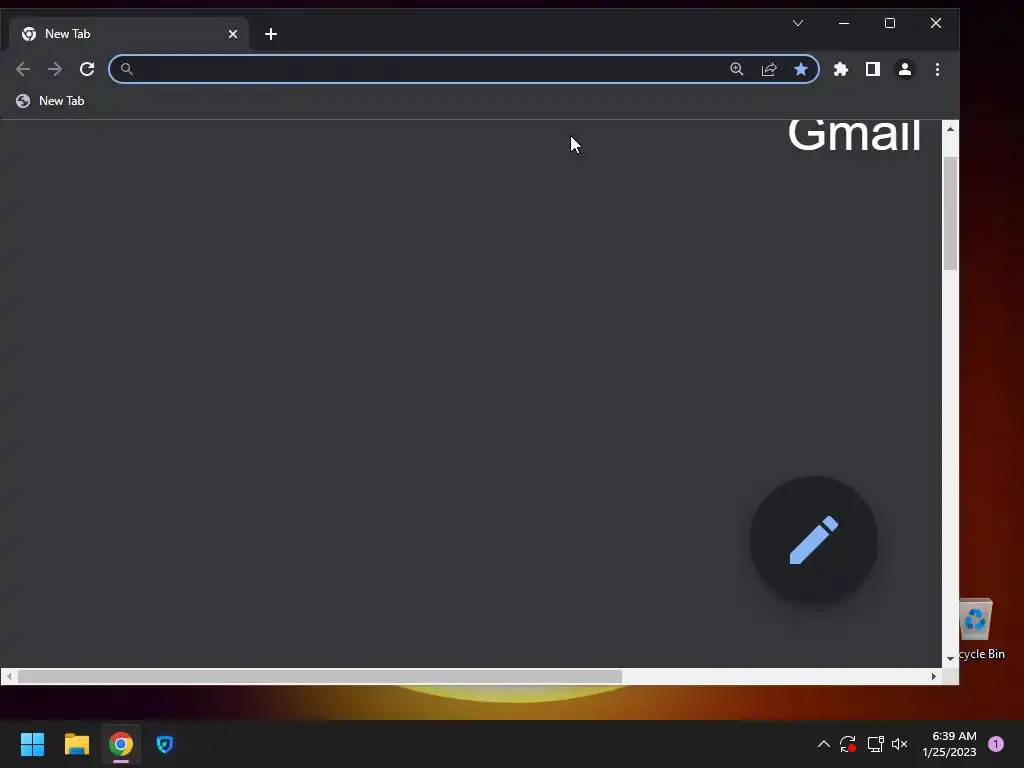Click the vertical scrollbar up arrow
The height and width of the screenshot is (768, 1024).
[x=950, y=129]
